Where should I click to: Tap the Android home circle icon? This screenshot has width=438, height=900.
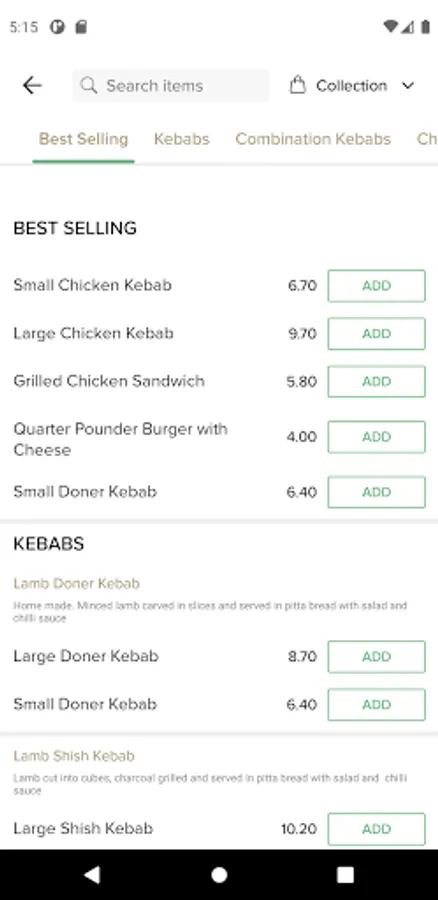[x=219, y=875]
